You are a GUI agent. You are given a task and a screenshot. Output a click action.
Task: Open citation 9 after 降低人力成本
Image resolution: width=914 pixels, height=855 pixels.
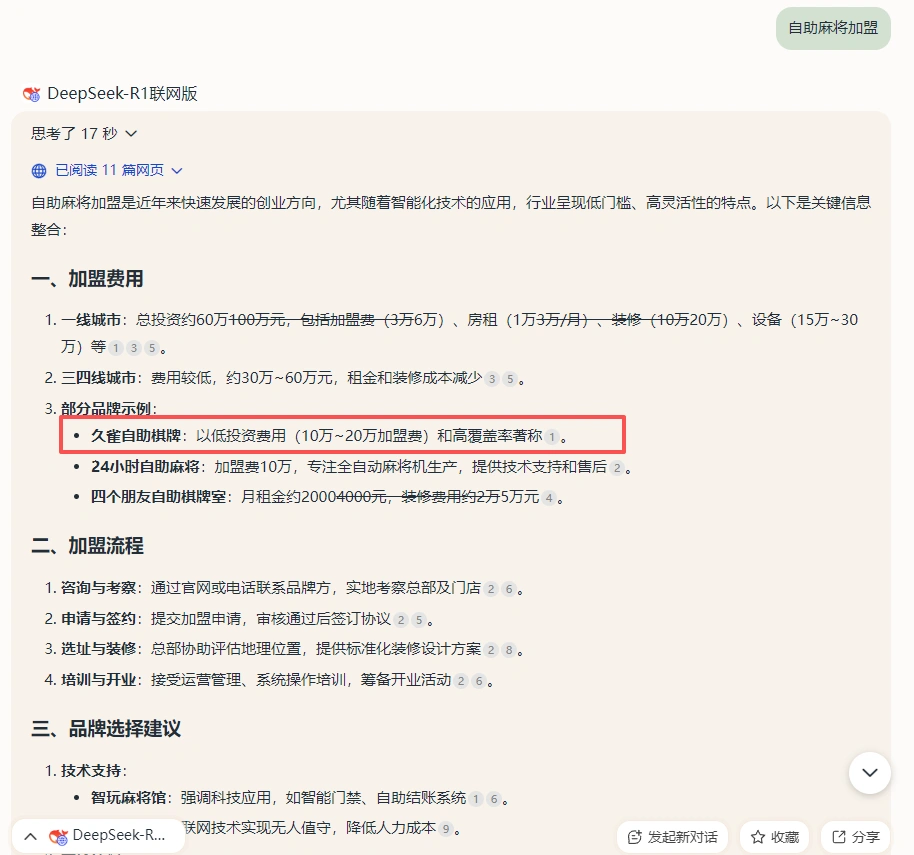point(446,829)
